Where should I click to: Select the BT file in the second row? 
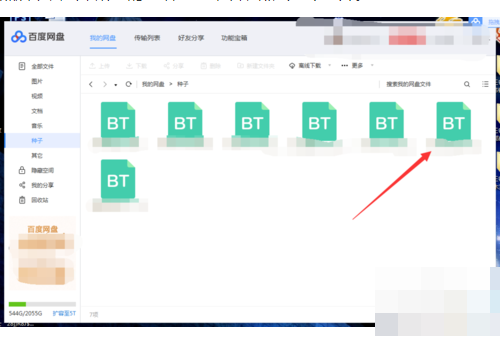[x=118, y=178]
